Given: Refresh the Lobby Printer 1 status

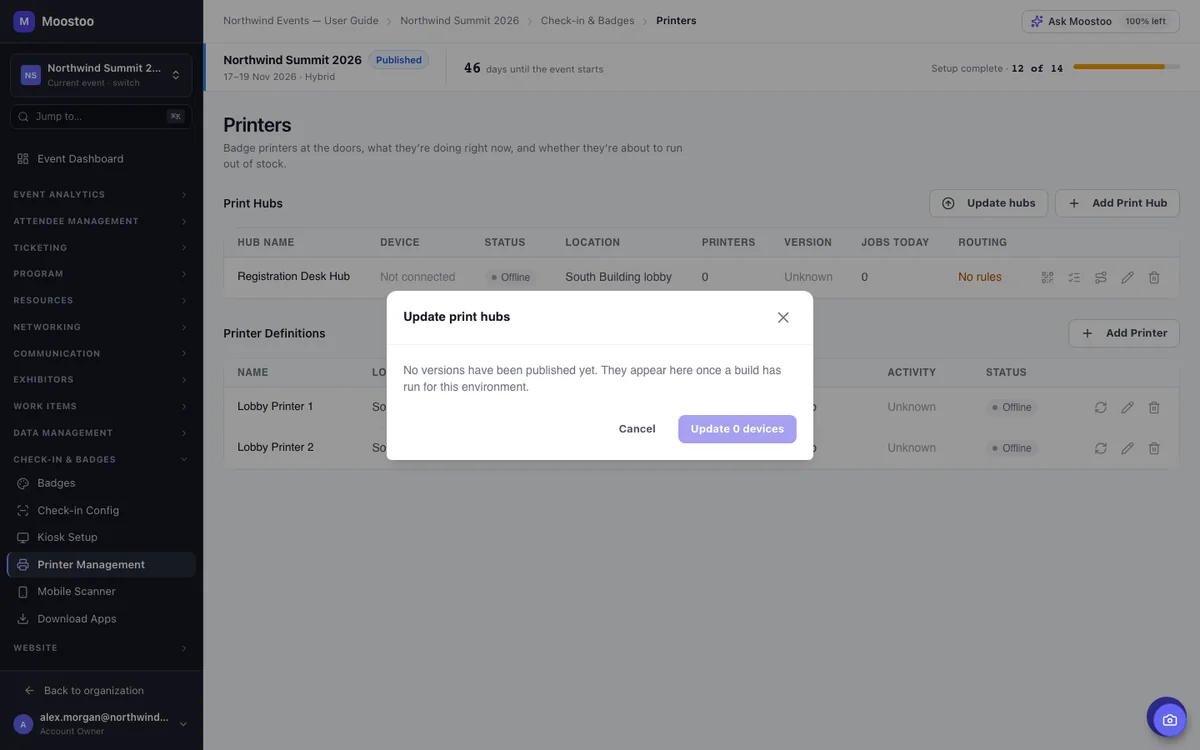Looking at the screenshot, I should pos(1100,407).
